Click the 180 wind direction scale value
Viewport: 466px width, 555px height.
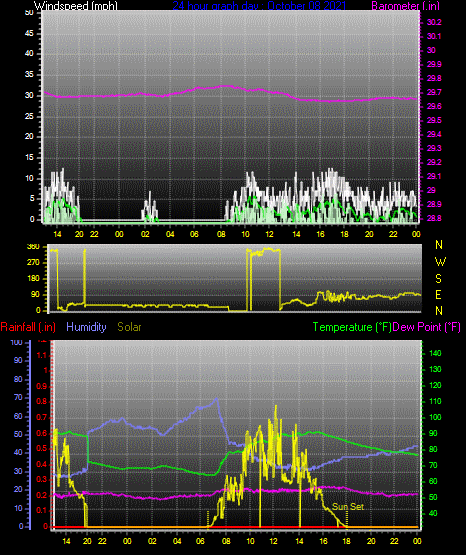click(x=33, y=279)
